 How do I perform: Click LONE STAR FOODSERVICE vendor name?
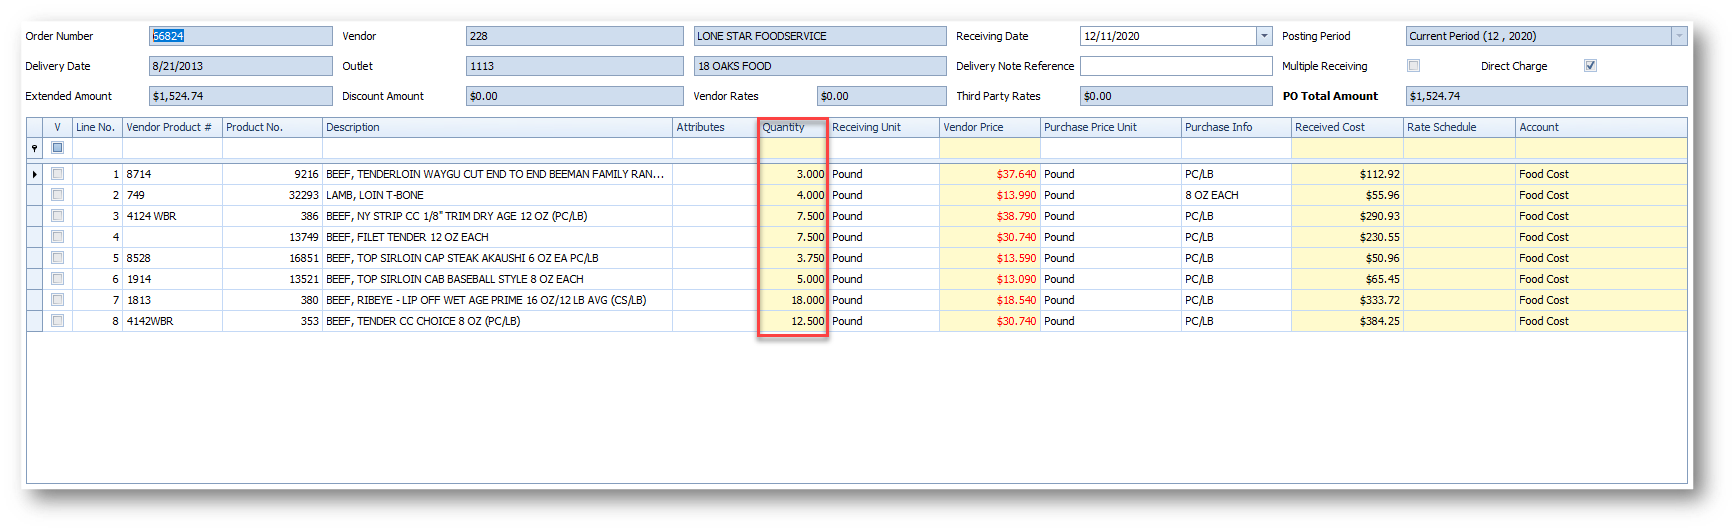[x=820, y=36]
